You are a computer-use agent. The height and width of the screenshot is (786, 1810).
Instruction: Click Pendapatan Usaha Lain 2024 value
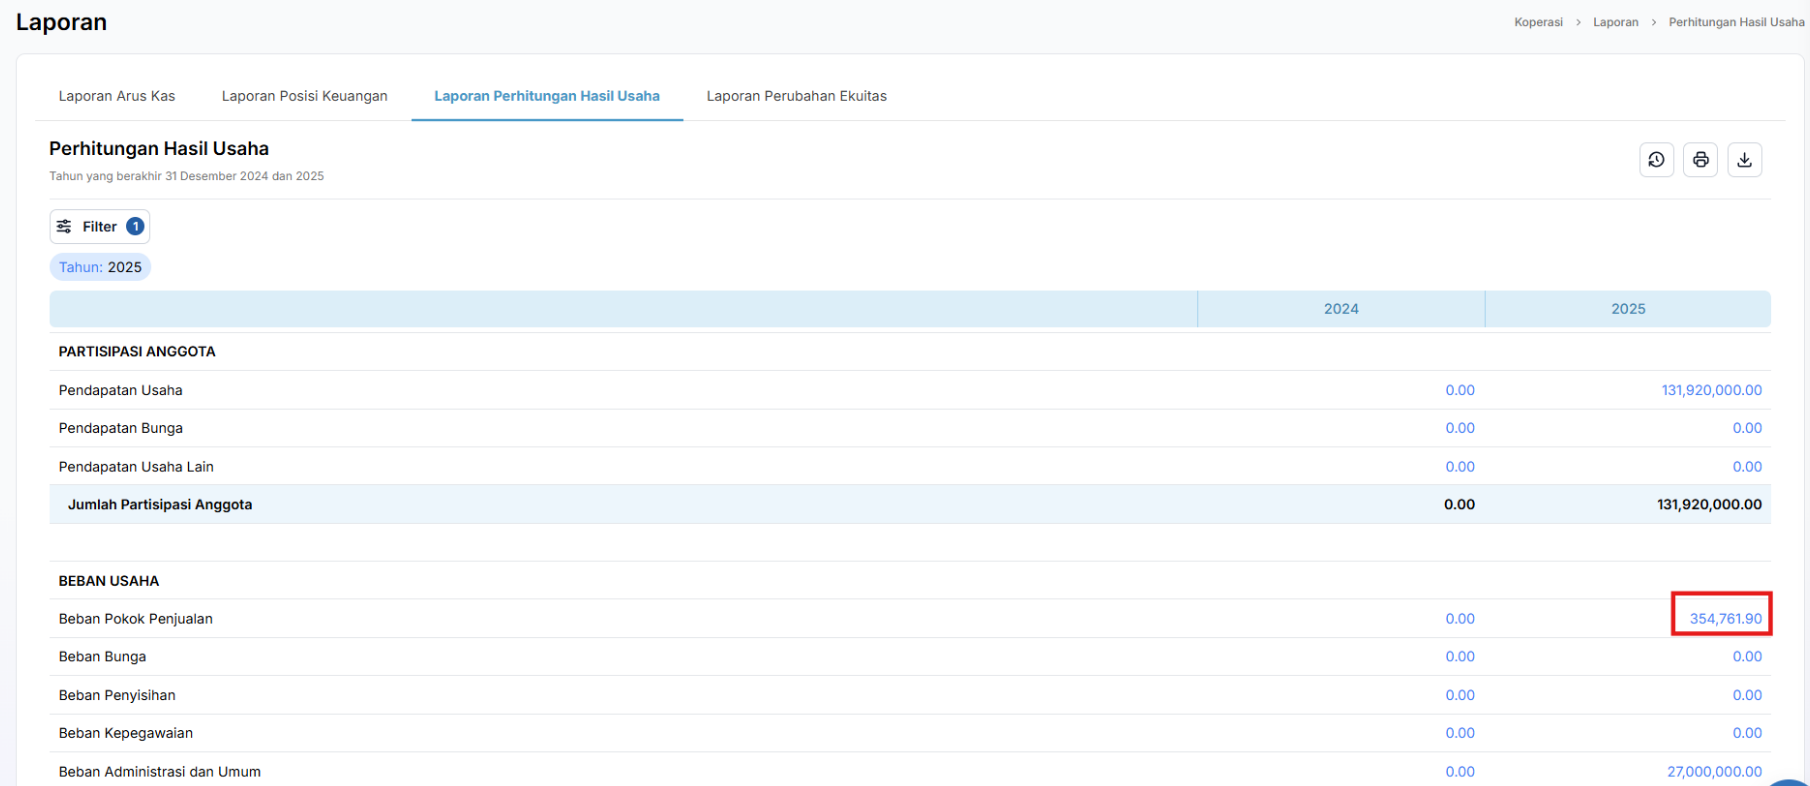pyautogui.click(x=1460, y=467)
